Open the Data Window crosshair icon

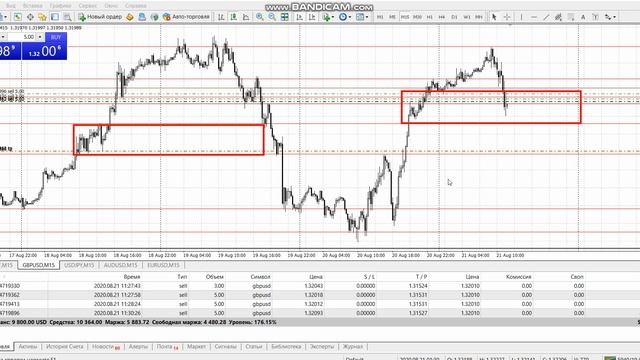(30, 17)
